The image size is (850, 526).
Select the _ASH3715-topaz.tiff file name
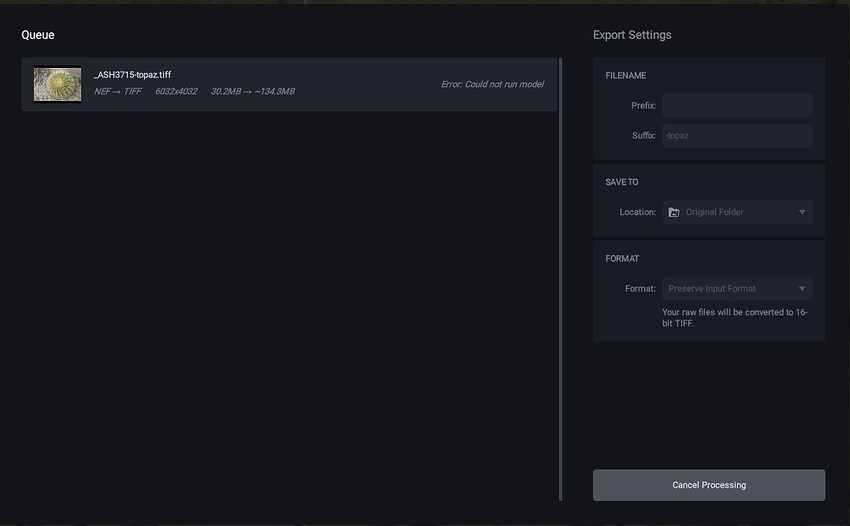pyautogui.click(x=132, y=75)
